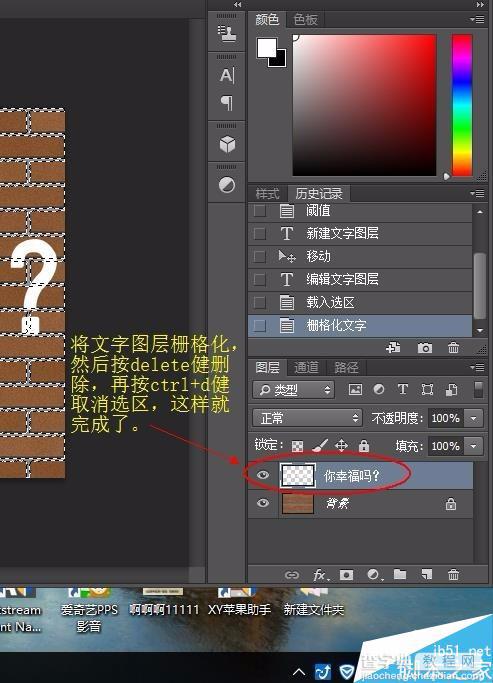Open the 爱奇艺PPS影音 desktop shortcut
Viewport: 493px width, 683px height.
89,610
